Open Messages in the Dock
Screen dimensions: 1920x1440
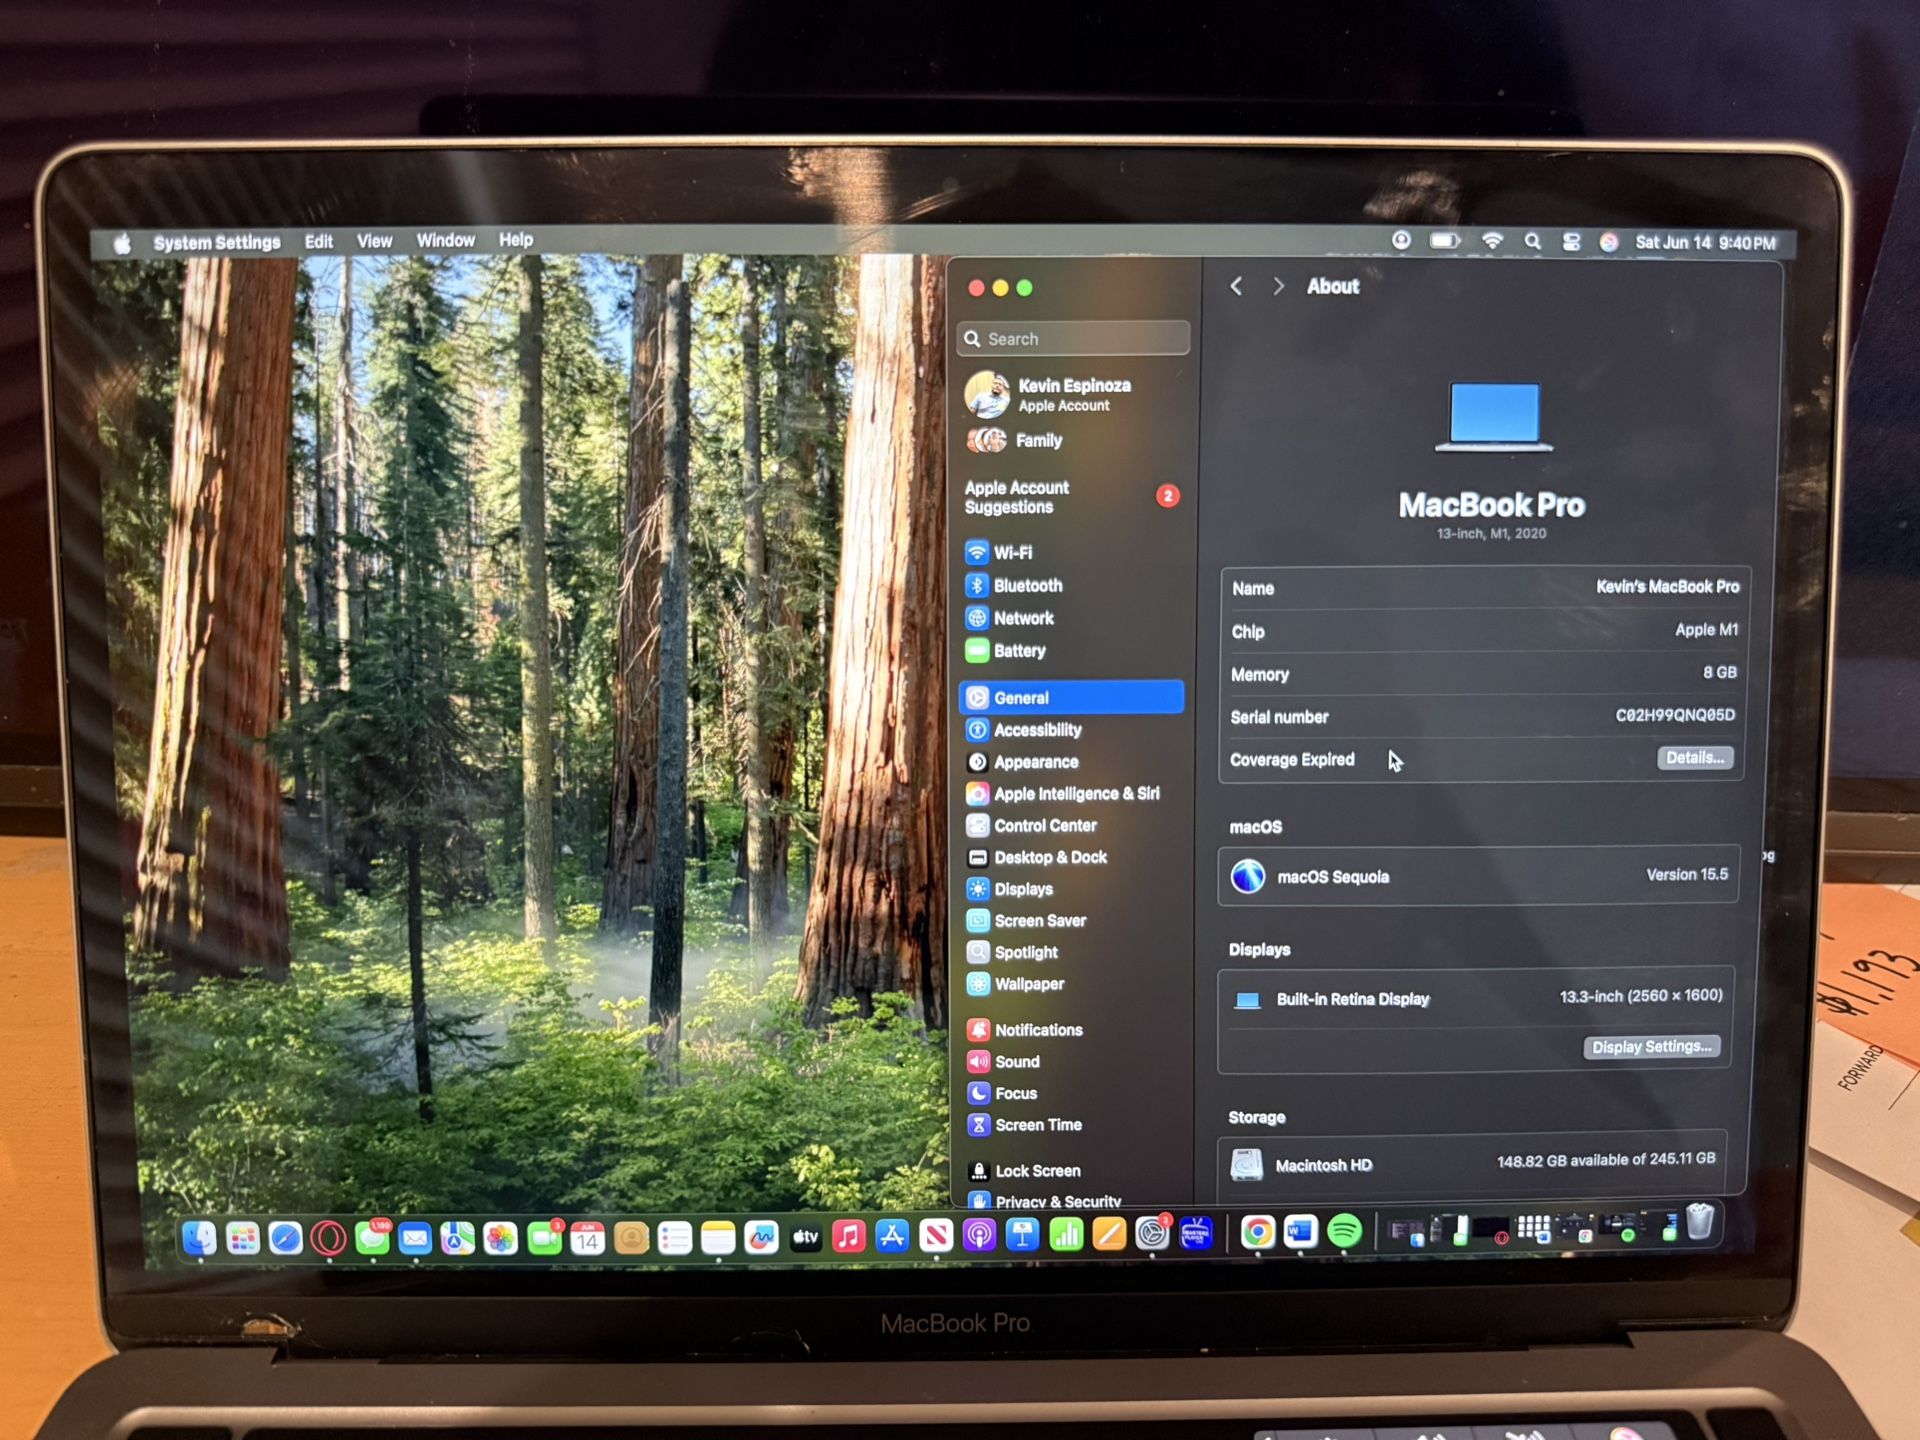(x=372, y=1238)
